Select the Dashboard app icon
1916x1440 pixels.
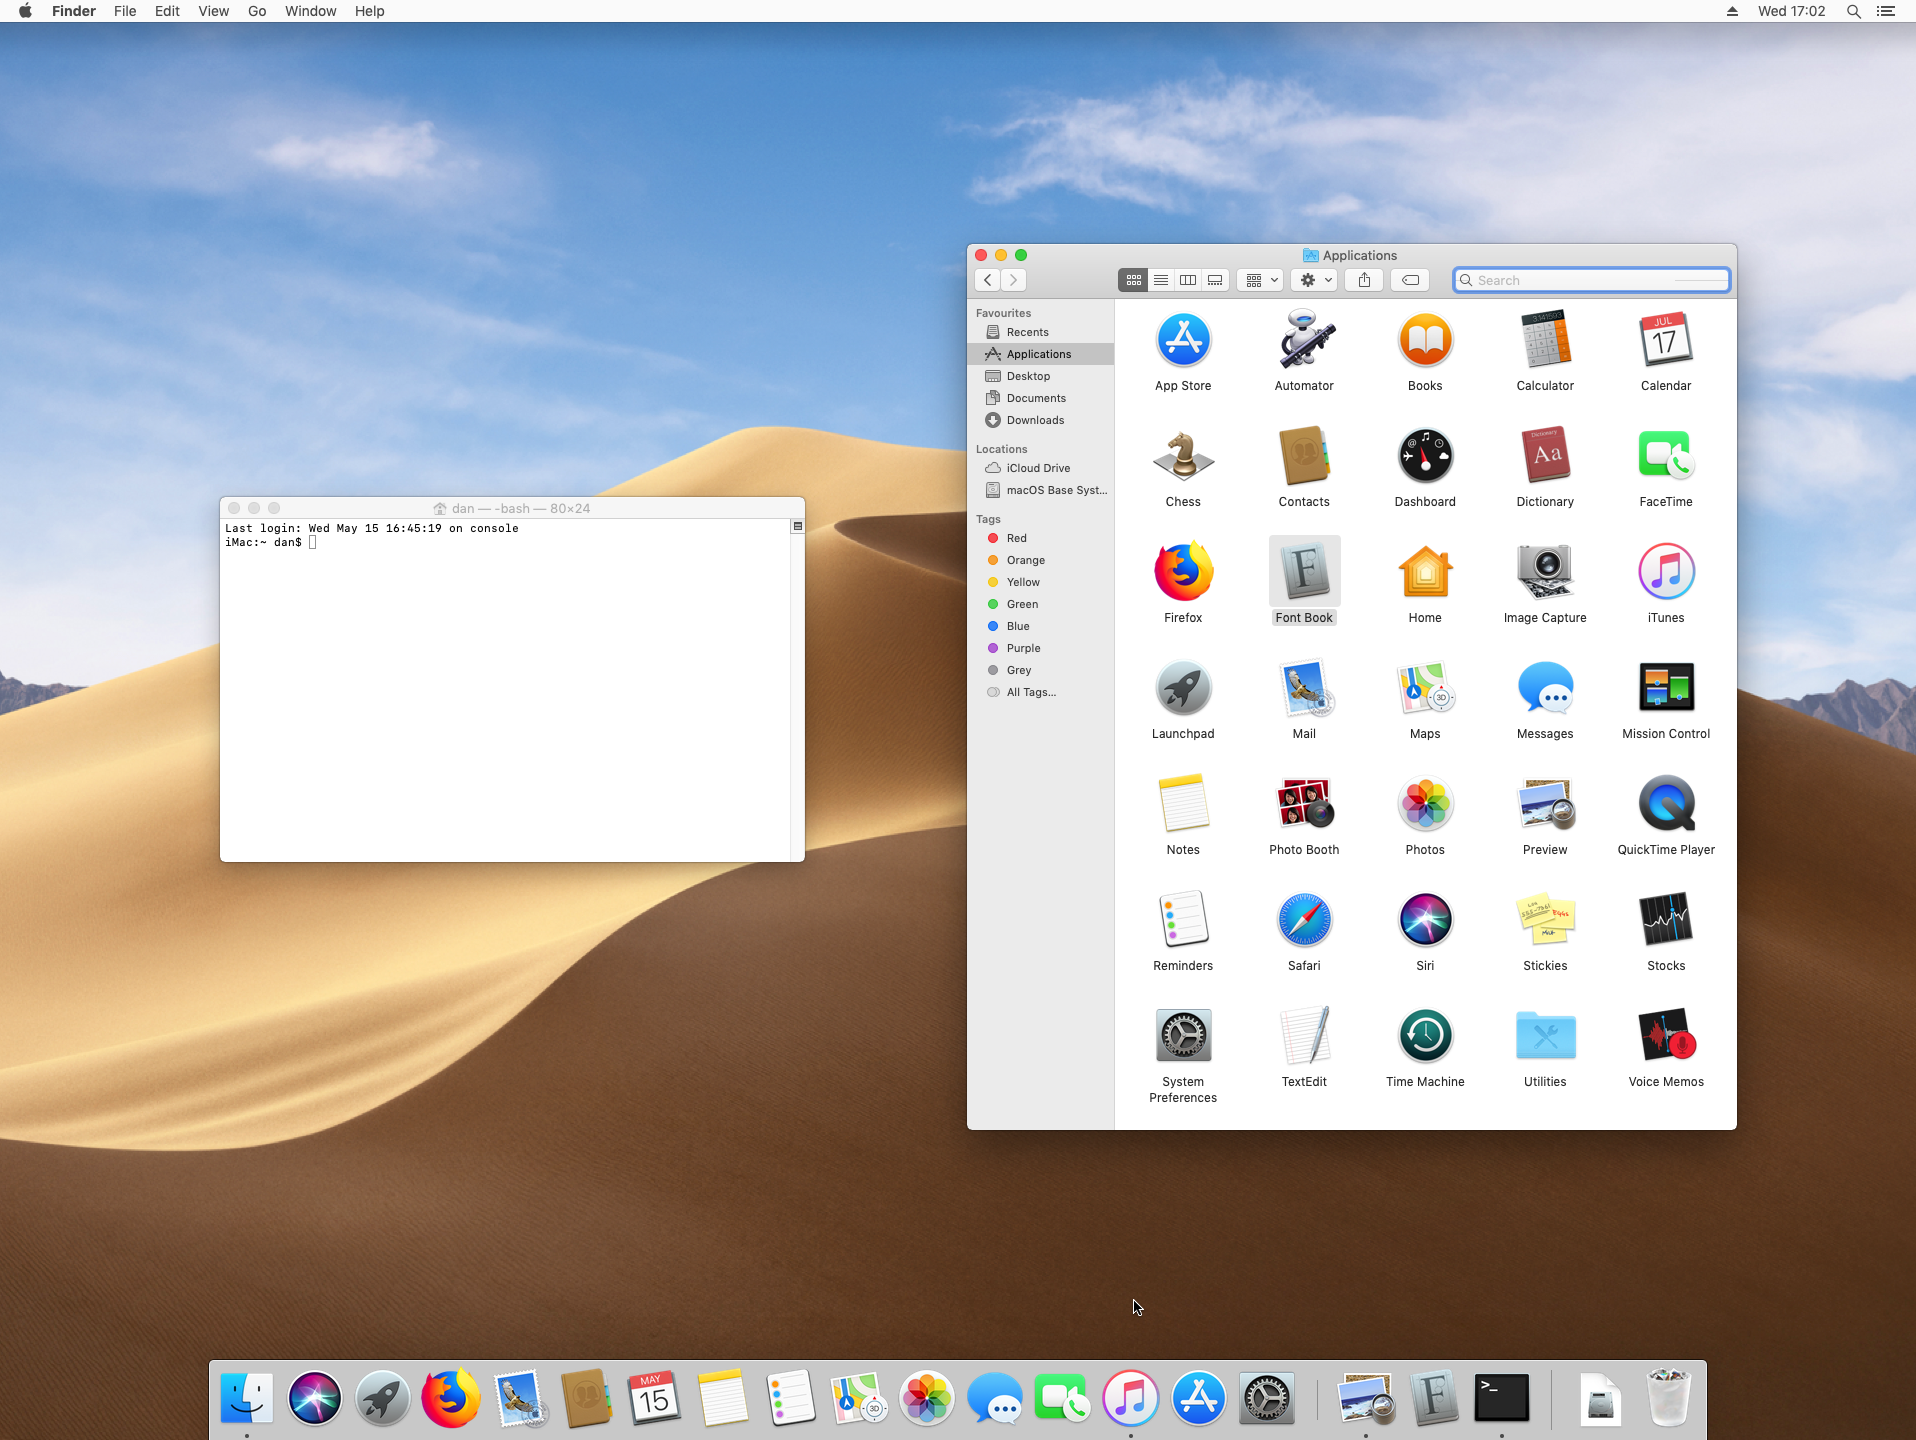1425,457
